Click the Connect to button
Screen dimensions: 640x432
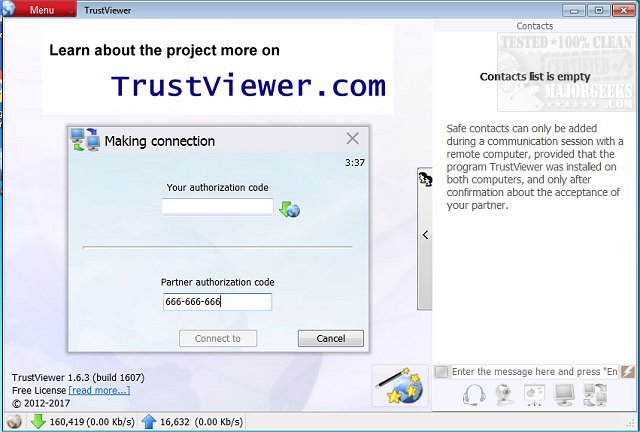click(x=218, y=338)
